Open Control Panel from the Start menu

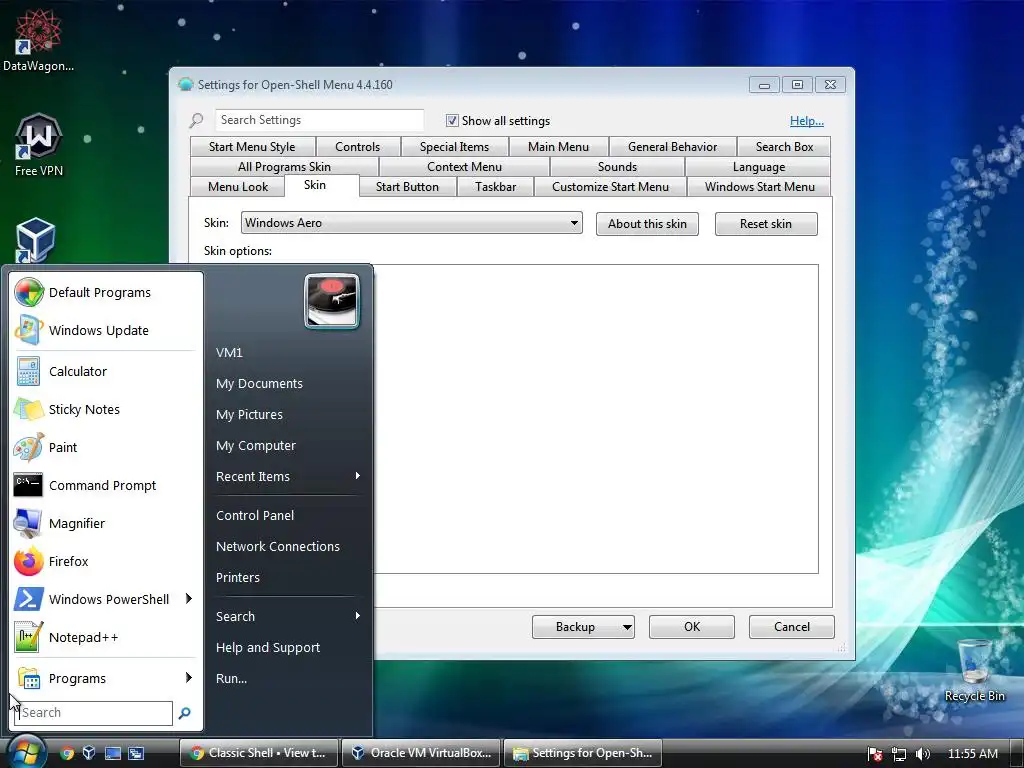[287, 515]
